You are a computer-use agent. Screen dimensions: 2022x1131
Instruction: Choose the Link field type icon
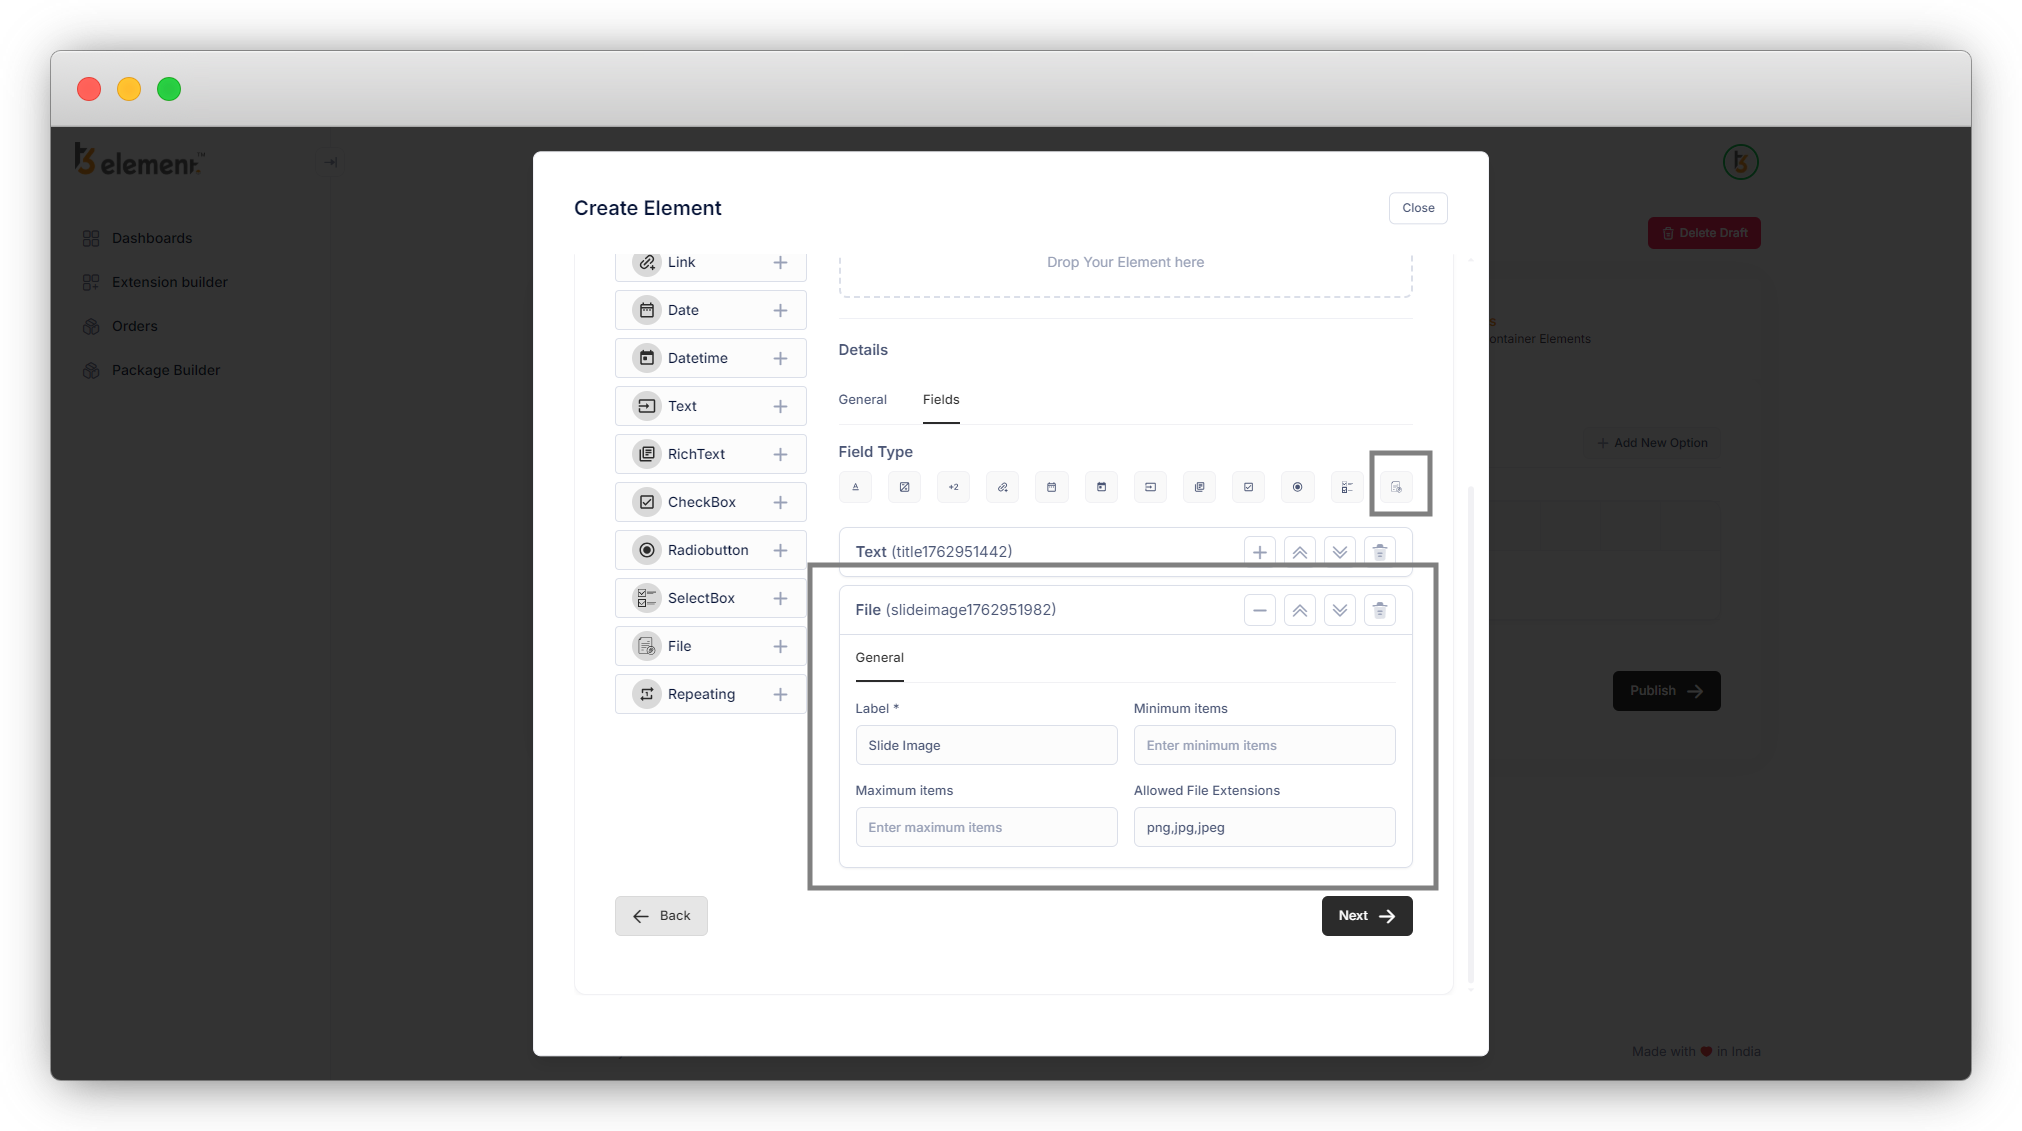point(1002,487)
